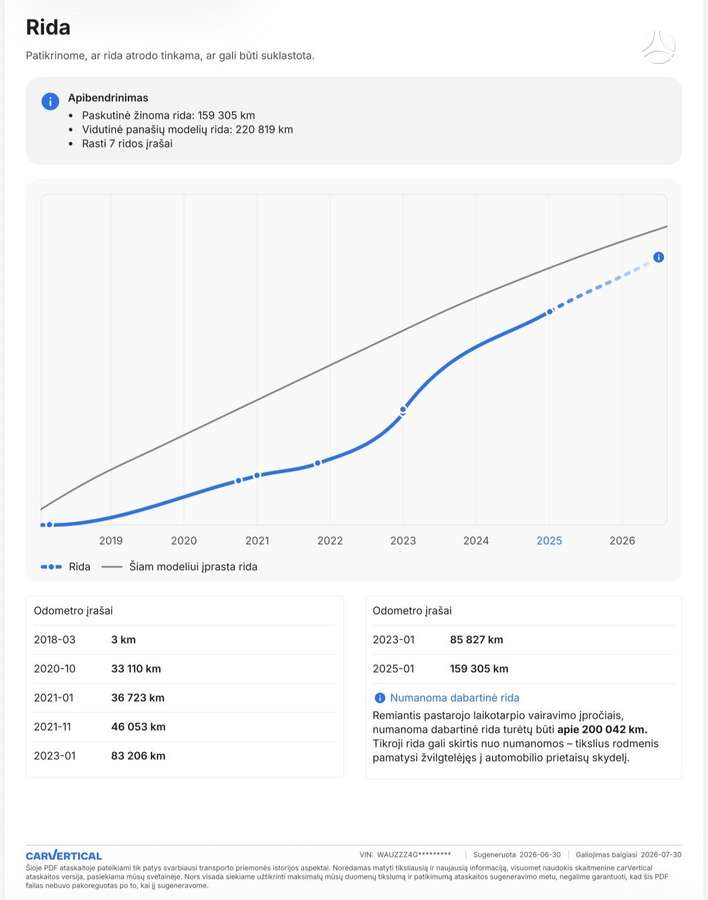Select the 2018-03 odometer record of 3 km

click(185, 639)
